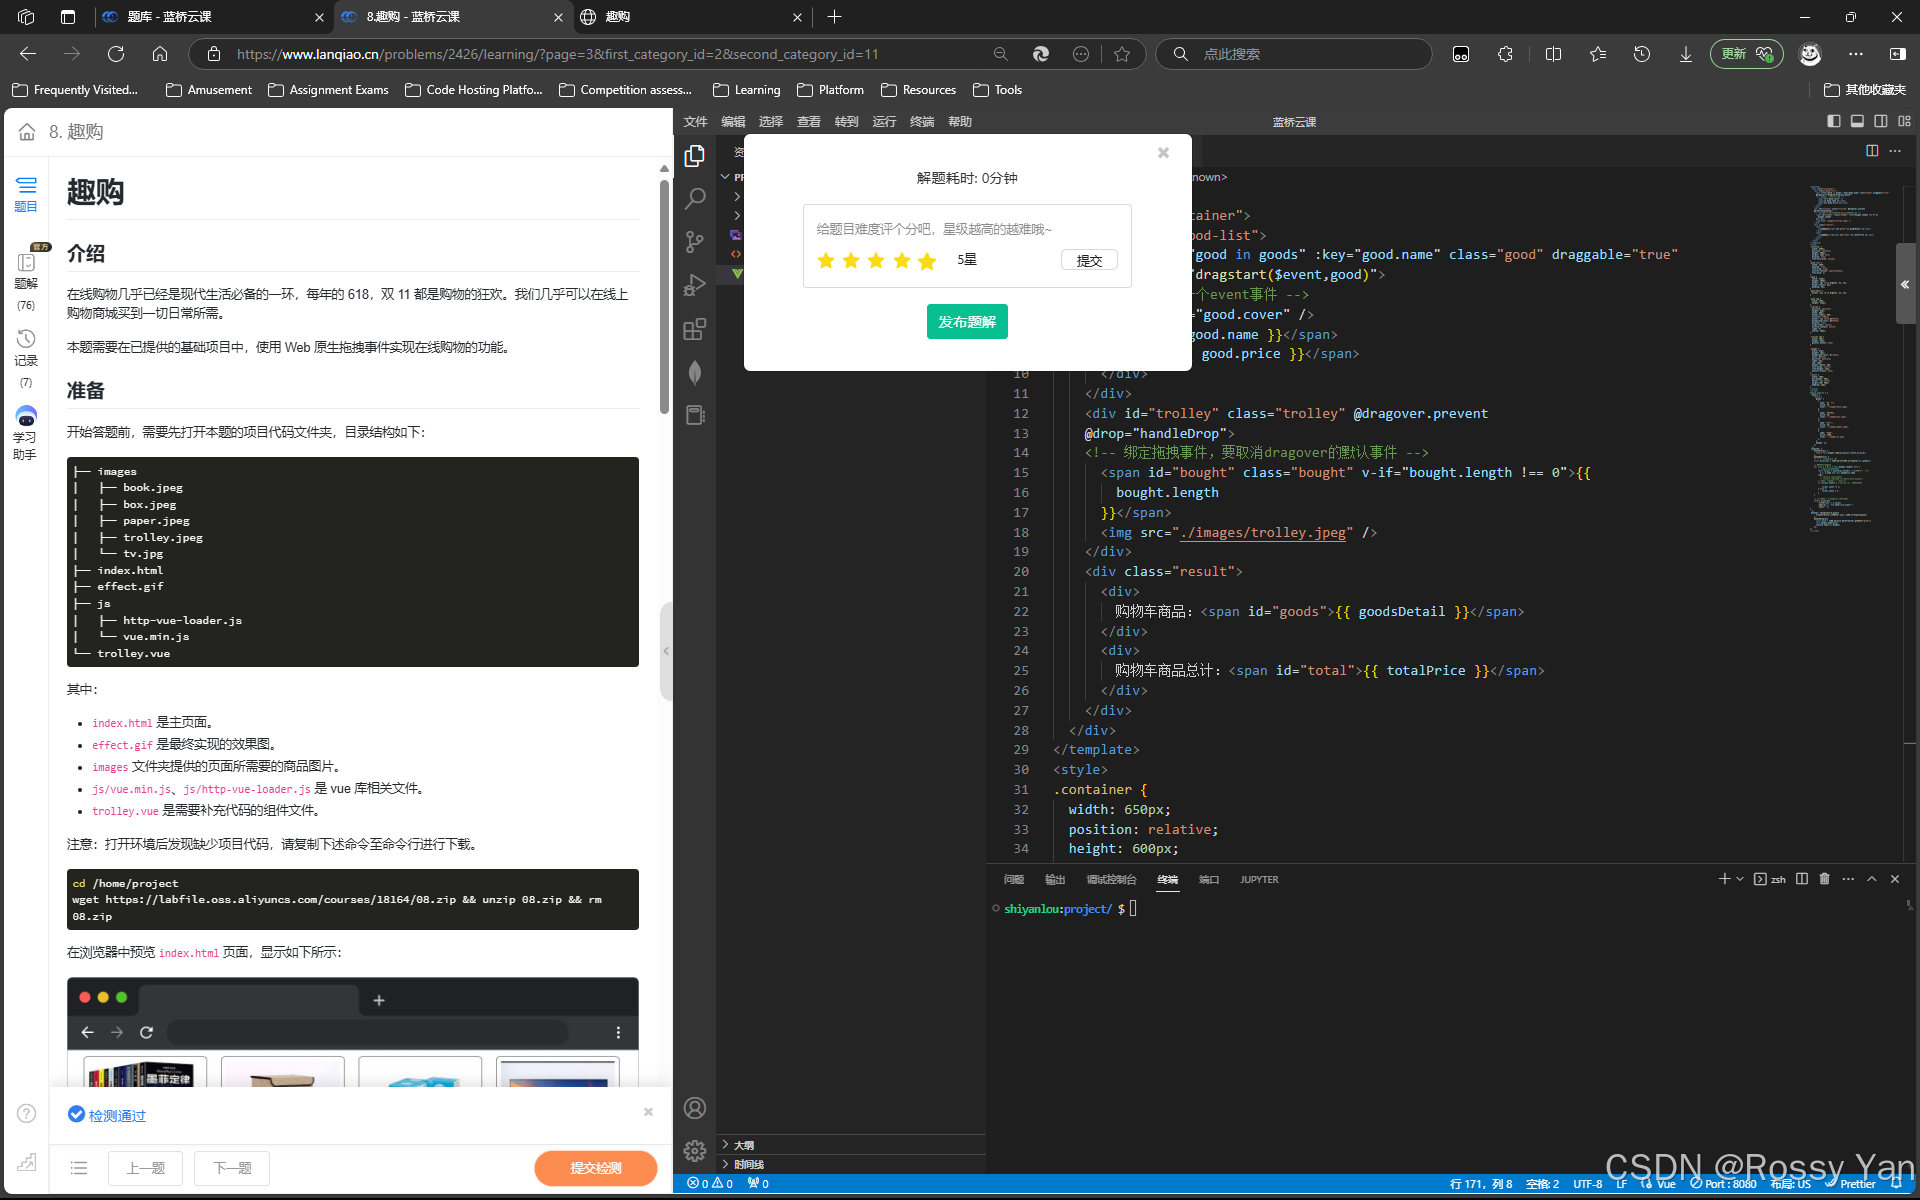Open new terminal launch profile dropdown
1920x1200 pixels.
pos(1740,879)
